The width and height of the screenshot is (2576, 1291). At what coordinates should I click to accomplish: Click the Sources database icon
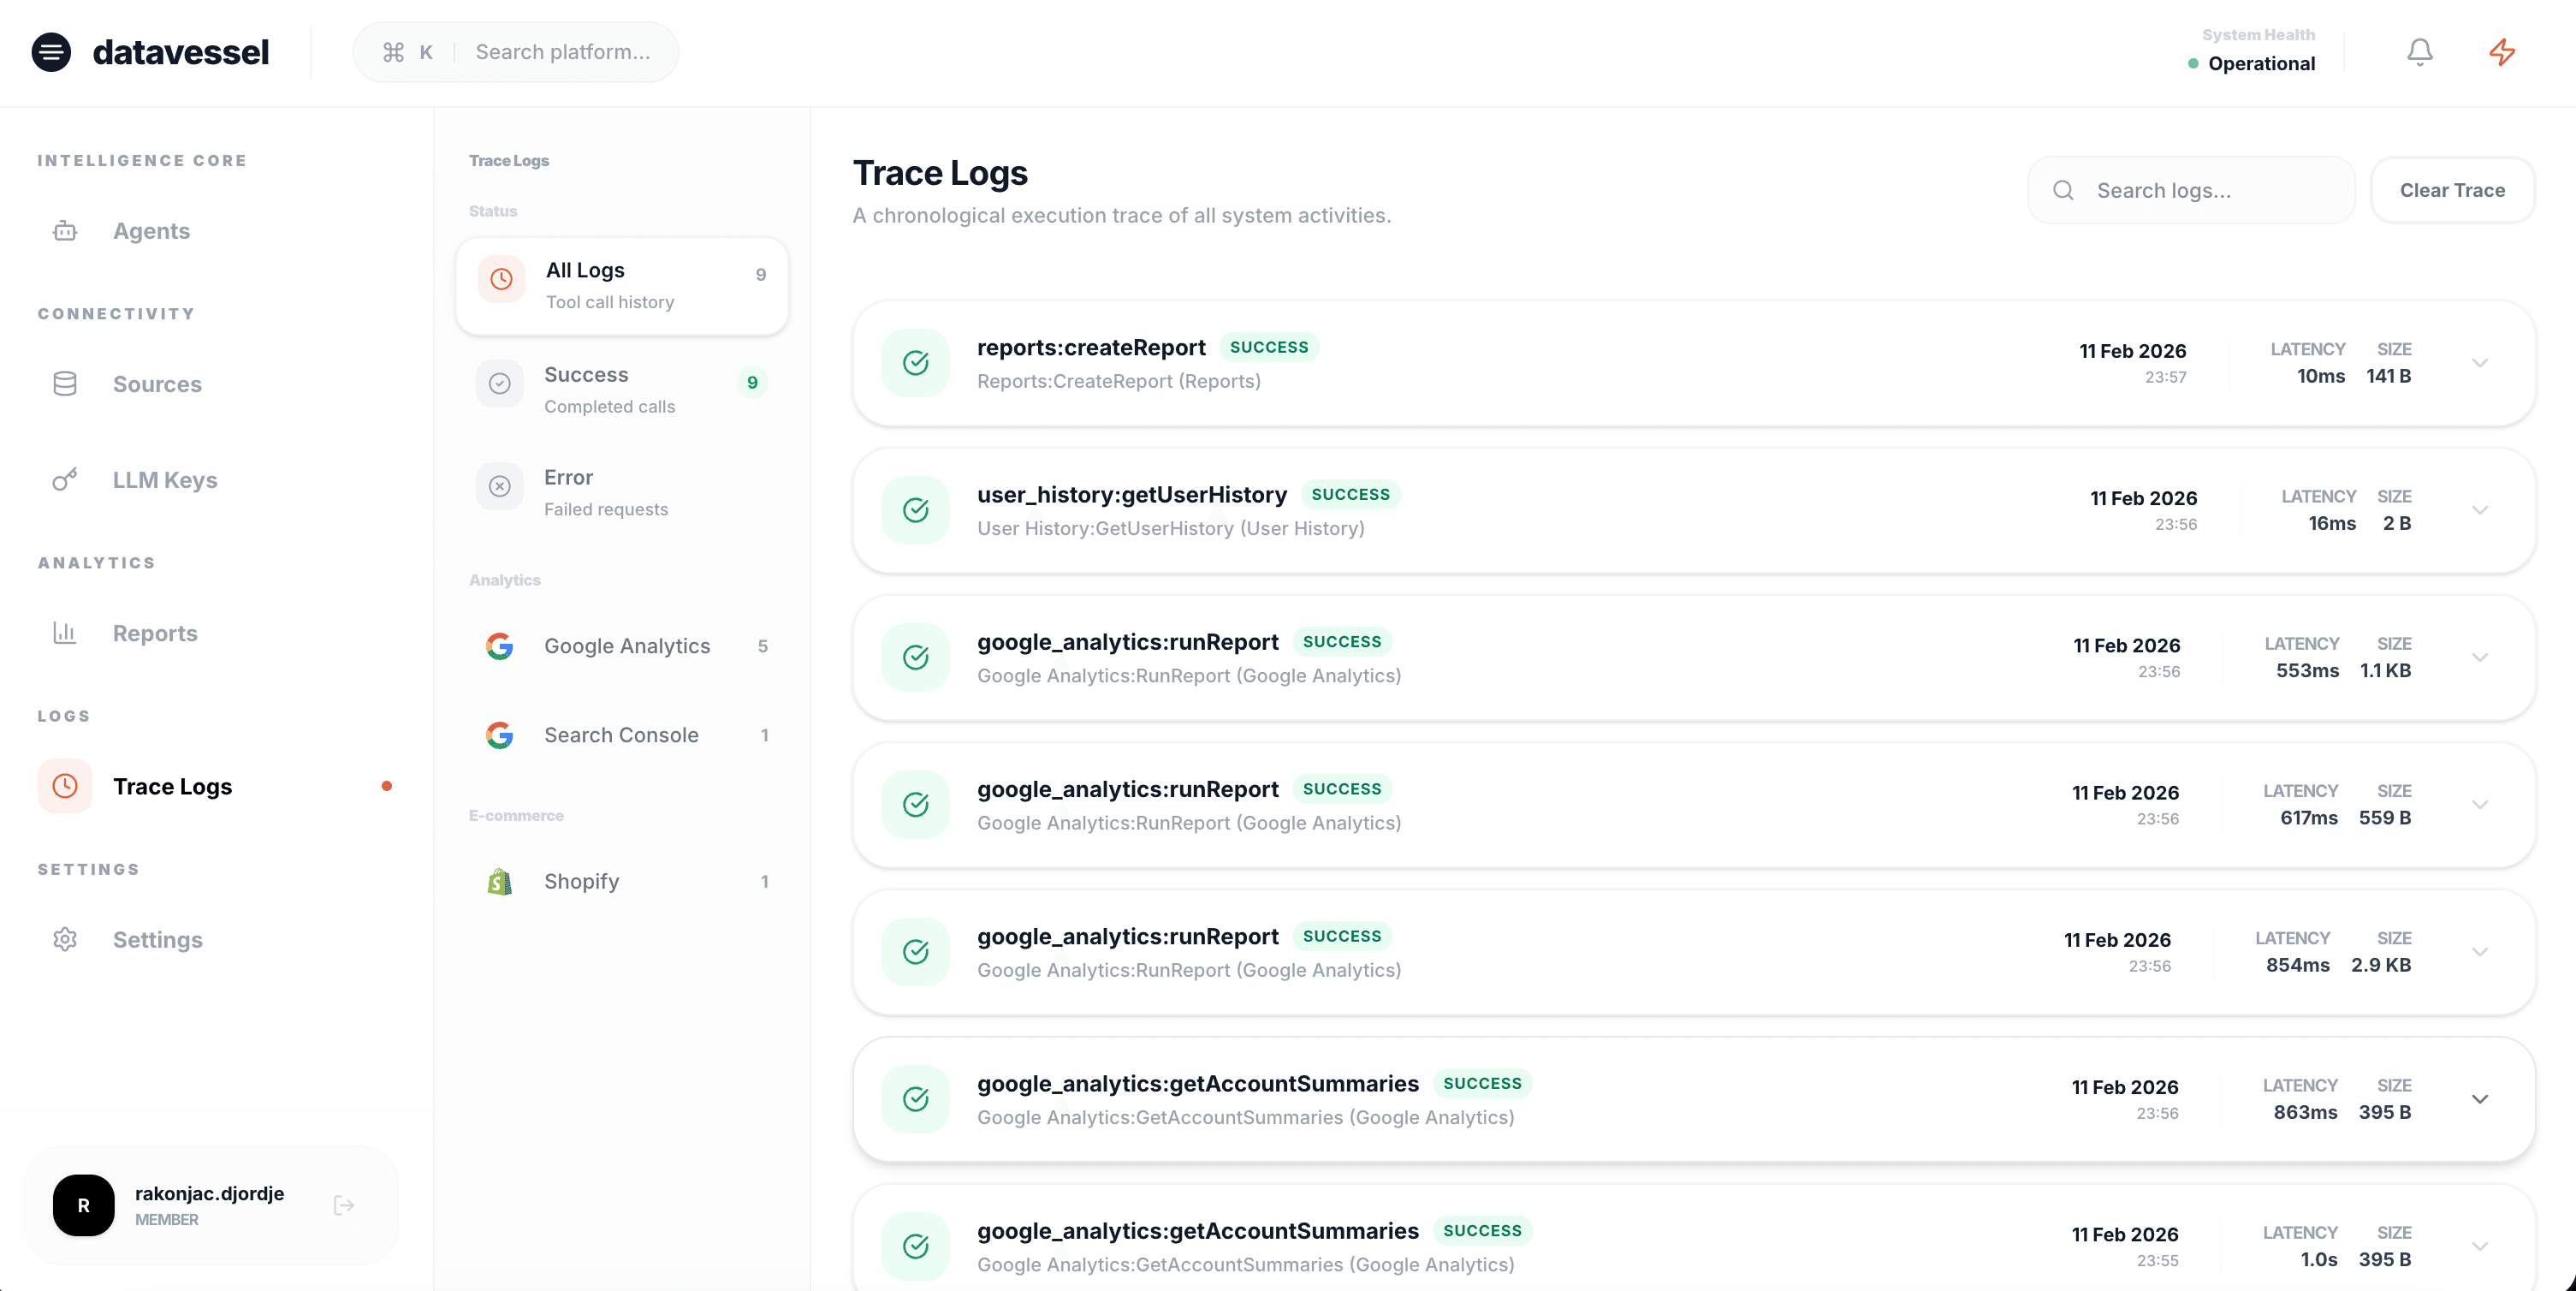click(x=65, y=383)
